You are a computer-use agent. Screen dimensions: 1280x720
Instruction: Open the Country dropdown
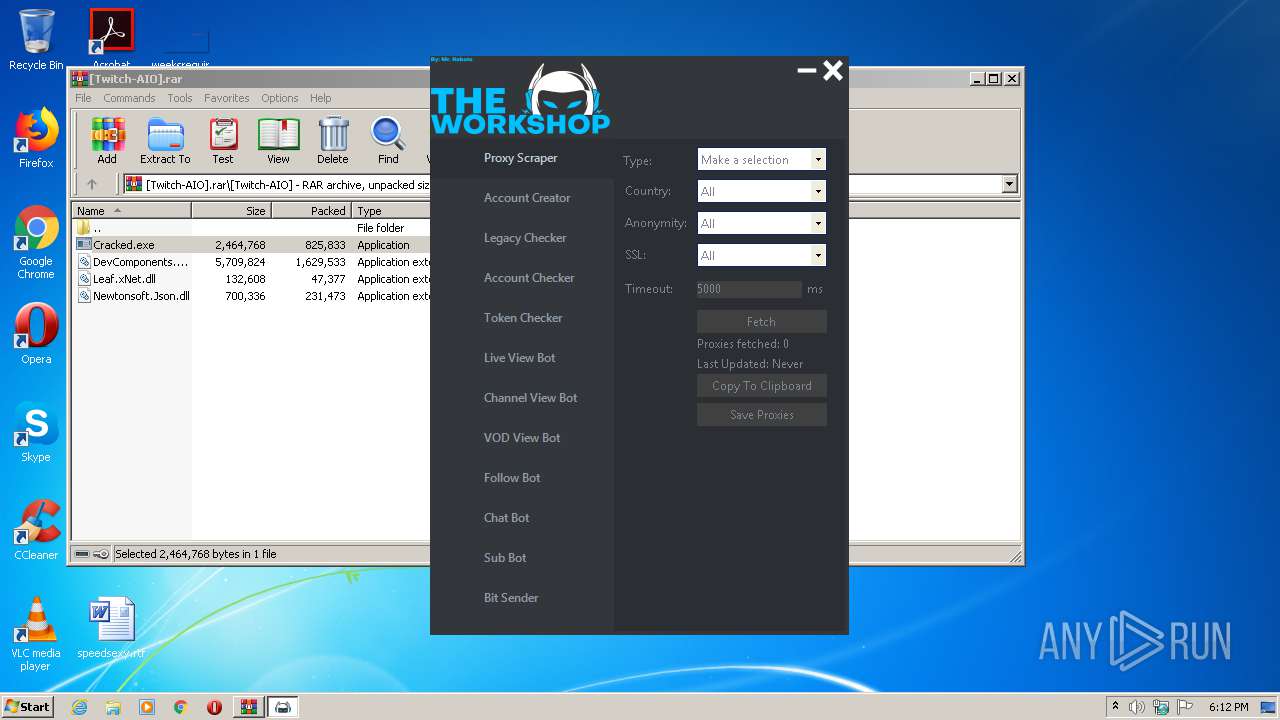click(761, 191)
